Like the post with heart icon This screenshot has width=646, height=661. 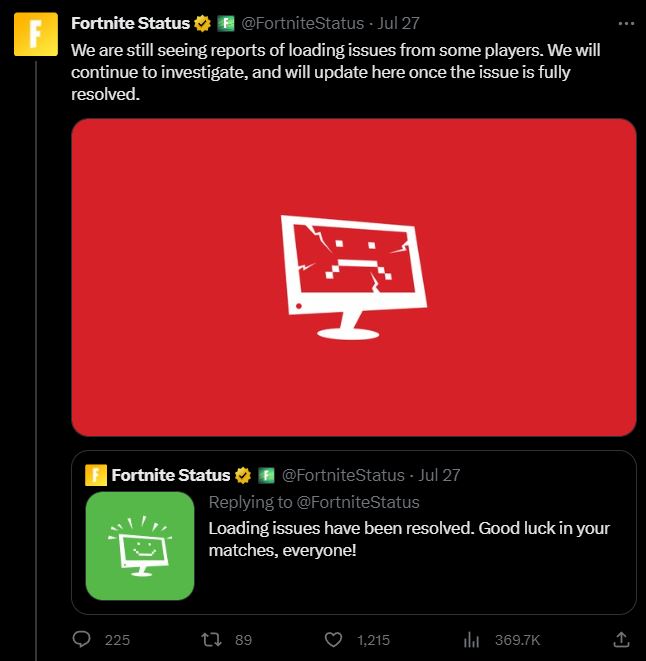point(333,640)
